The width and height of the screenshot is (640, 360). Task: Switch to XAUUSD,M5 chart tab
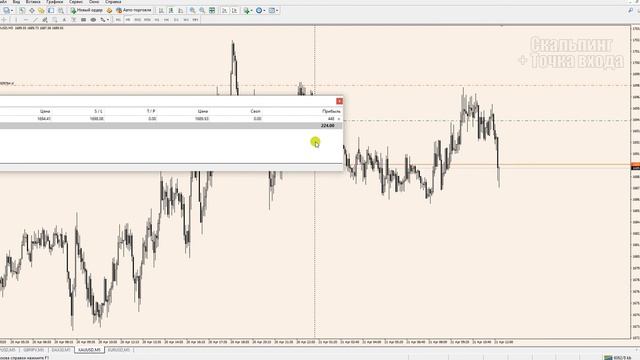tap(89, 350)
